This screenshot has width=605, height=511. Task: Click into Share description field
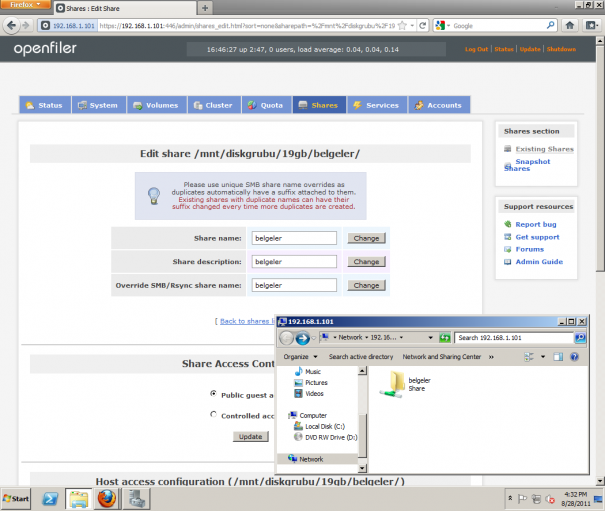[294, 262]
